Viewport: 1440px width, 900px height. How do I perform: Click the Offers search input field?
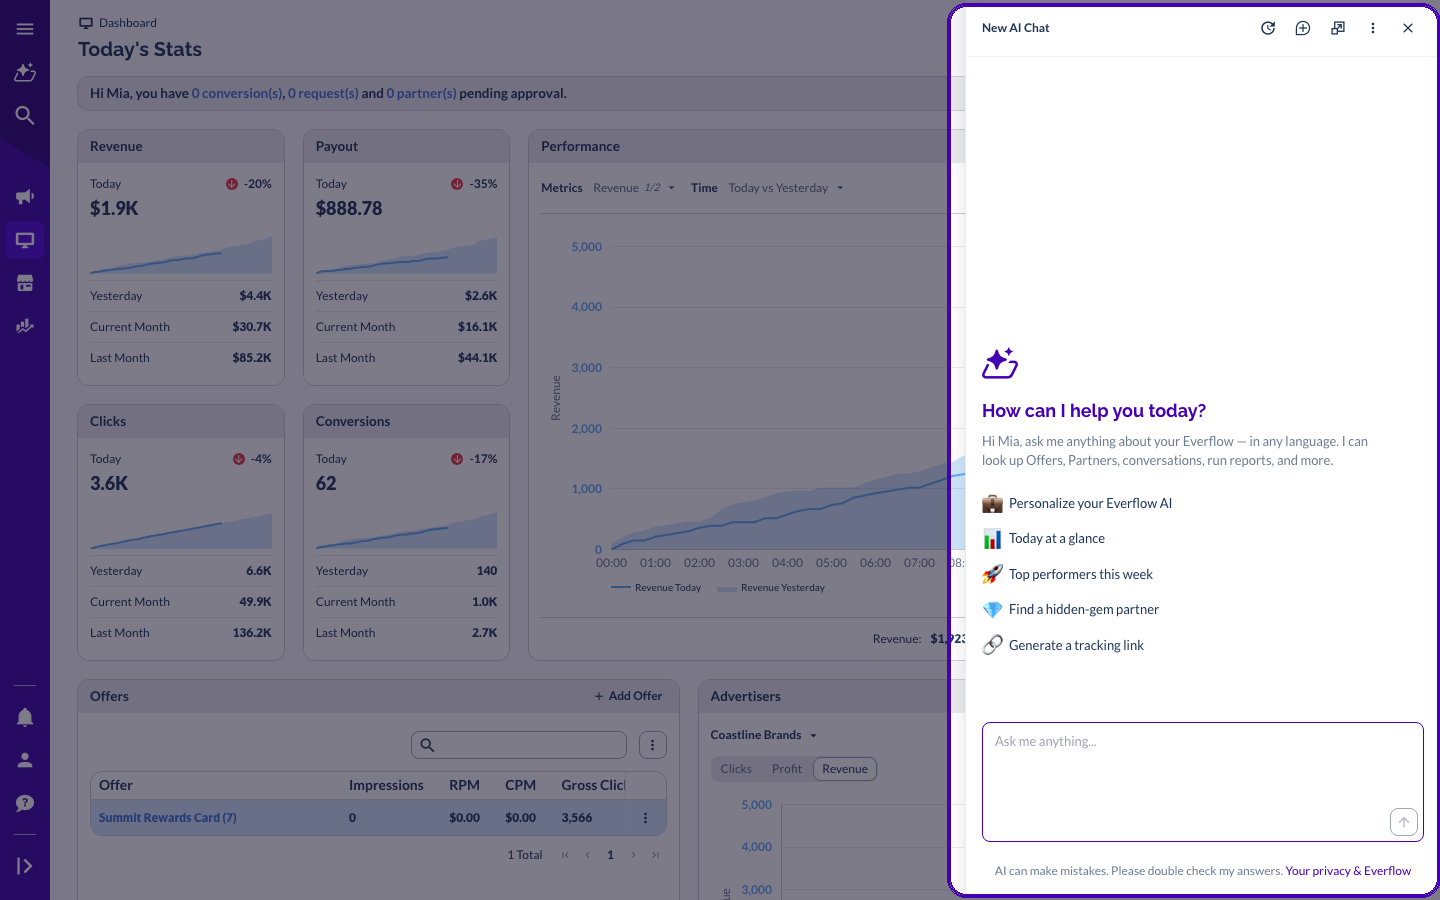(519, 745)
